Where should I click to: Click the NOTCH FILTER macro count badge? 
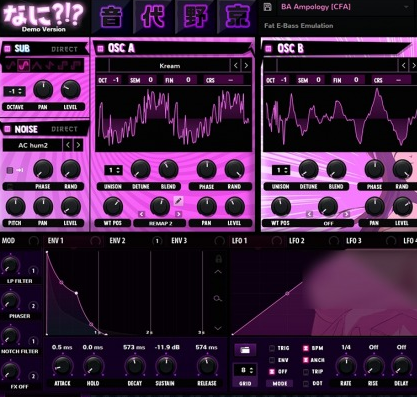point(33,341)
